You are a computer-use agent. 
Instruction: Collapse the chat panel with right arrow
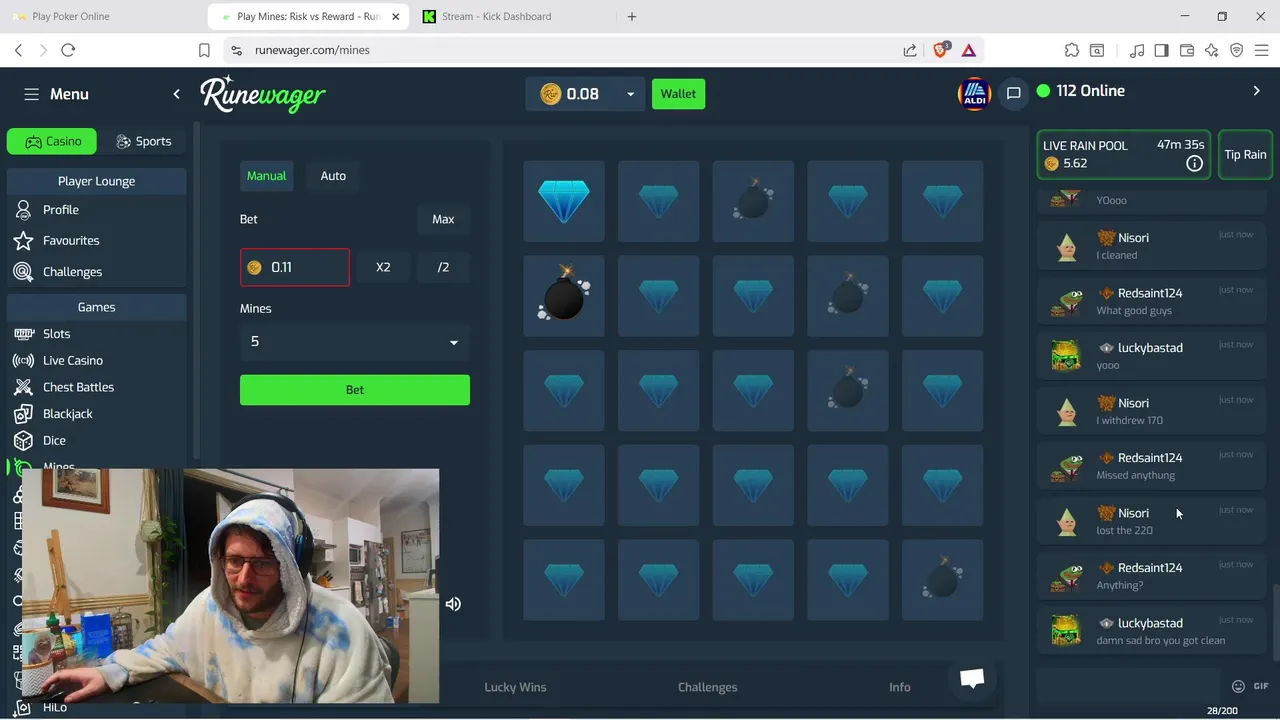tap(1257, 91)
